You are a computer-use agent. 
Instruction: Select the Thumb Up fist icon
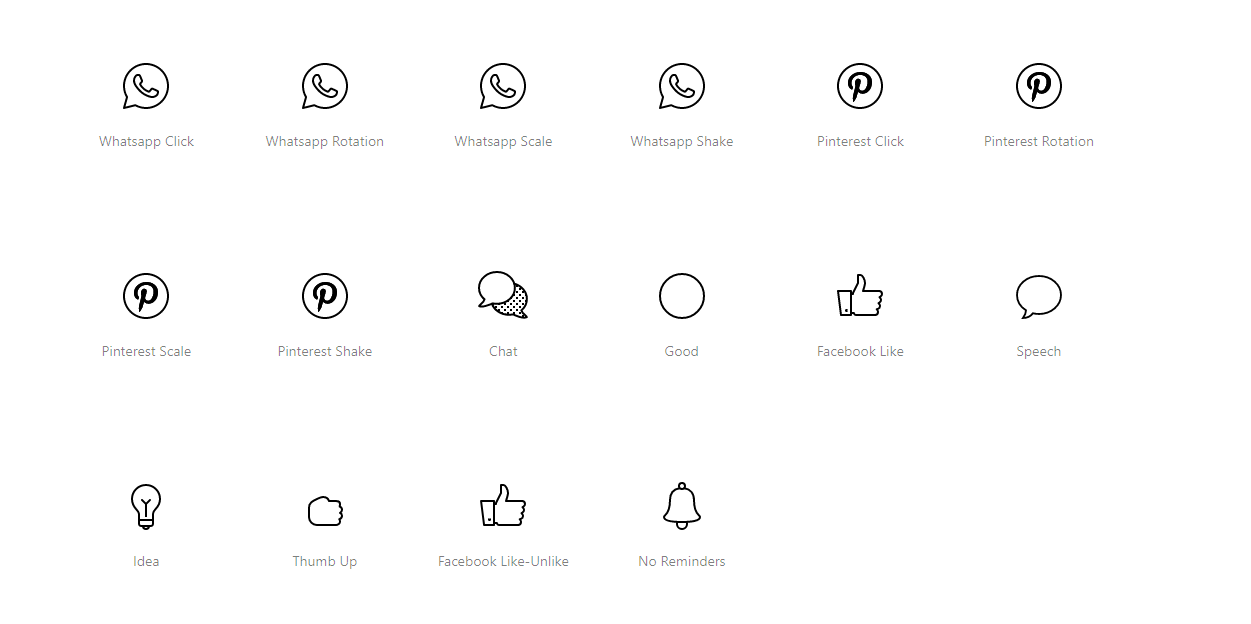click(325, 511)
